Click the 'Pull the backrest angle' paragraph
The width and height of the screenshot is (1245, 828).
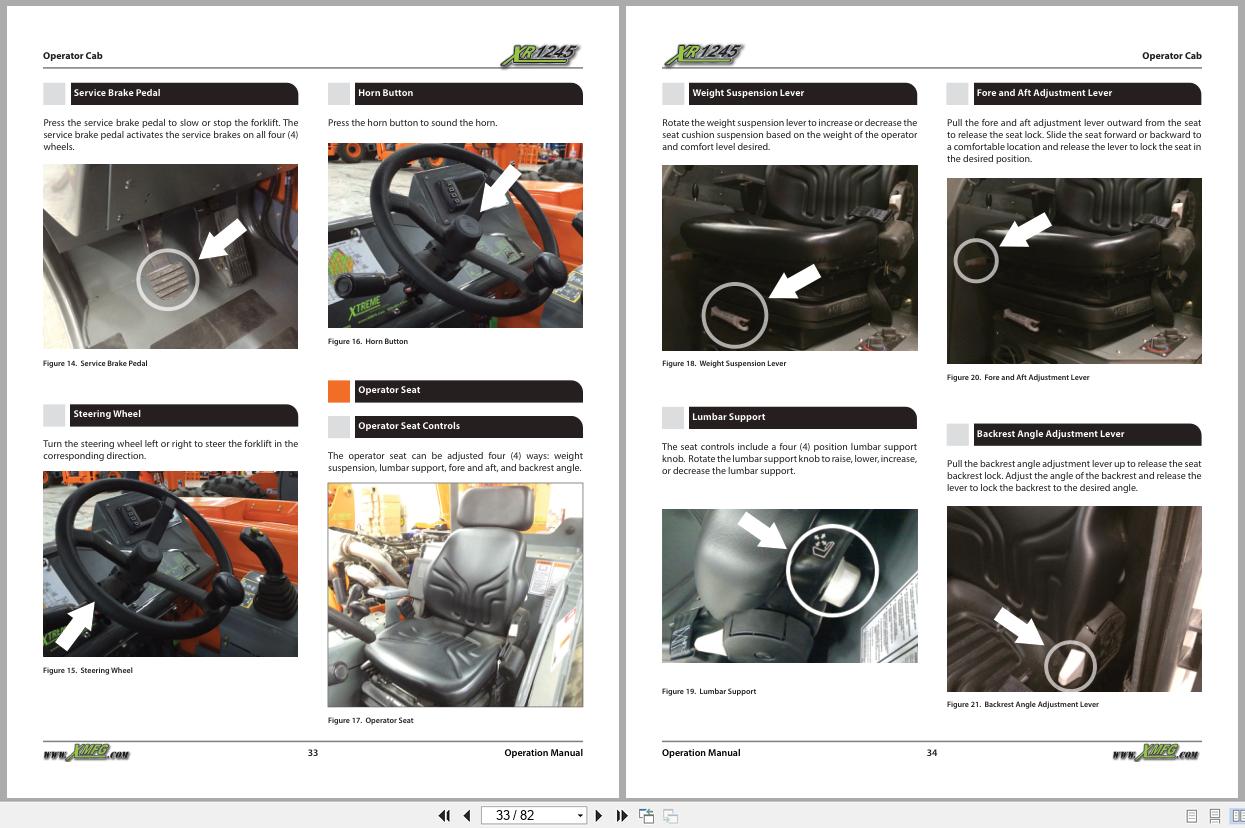[1074, 476]
